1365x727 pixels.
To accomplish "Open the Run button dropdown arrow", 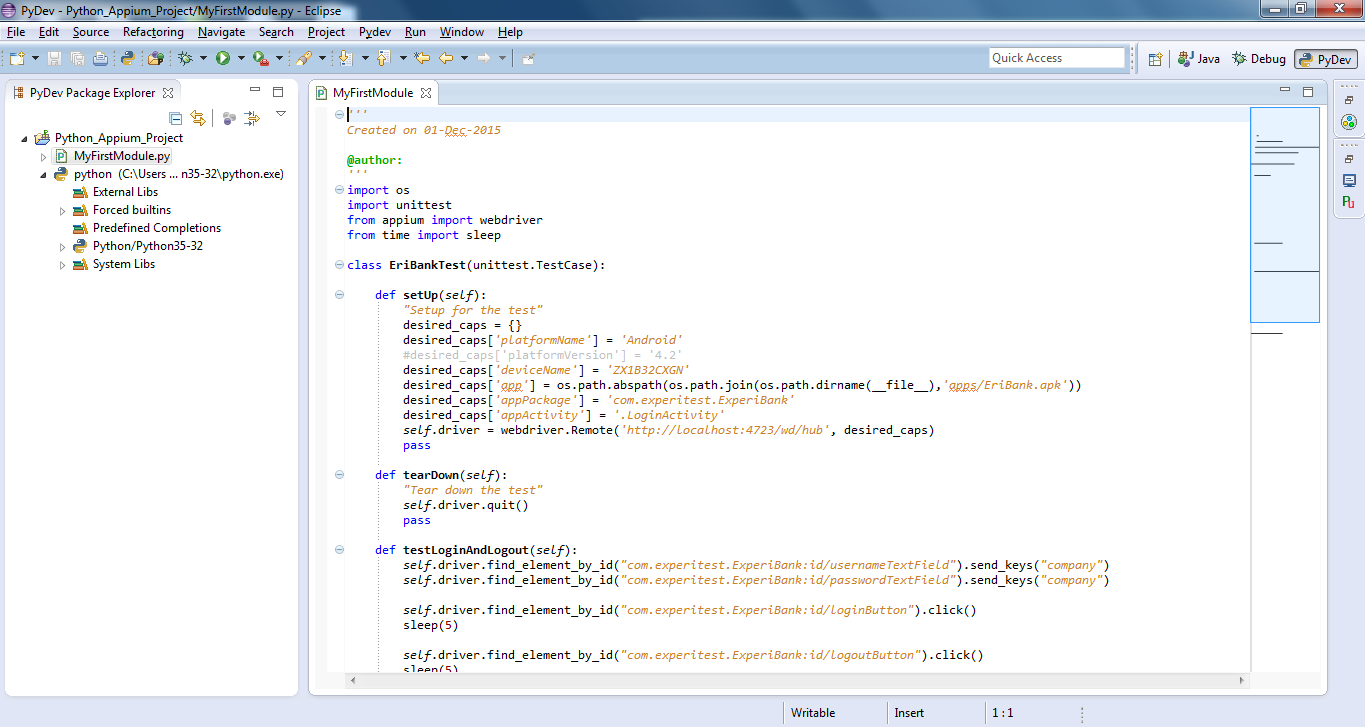I will [x=240, y=58].
